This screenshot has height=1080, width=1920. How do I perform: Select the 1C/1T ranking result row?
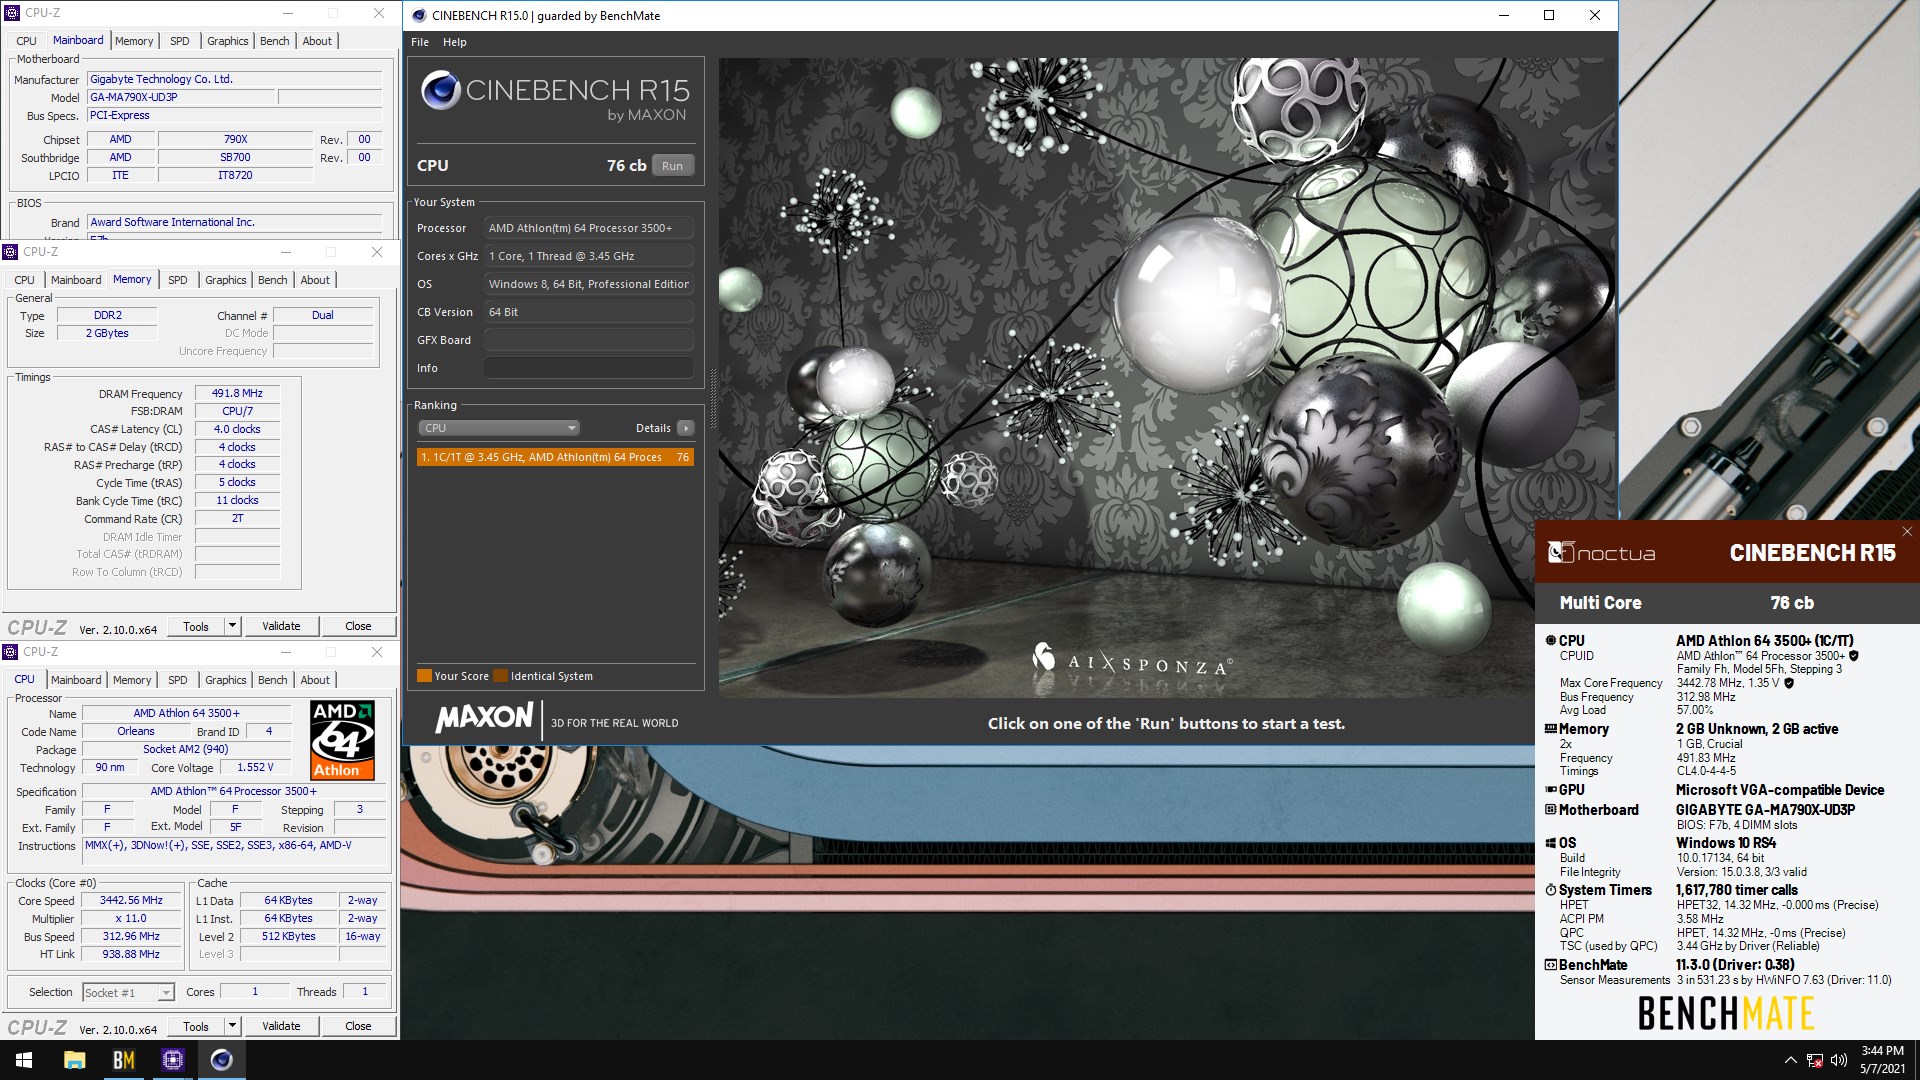pos(555,457)
